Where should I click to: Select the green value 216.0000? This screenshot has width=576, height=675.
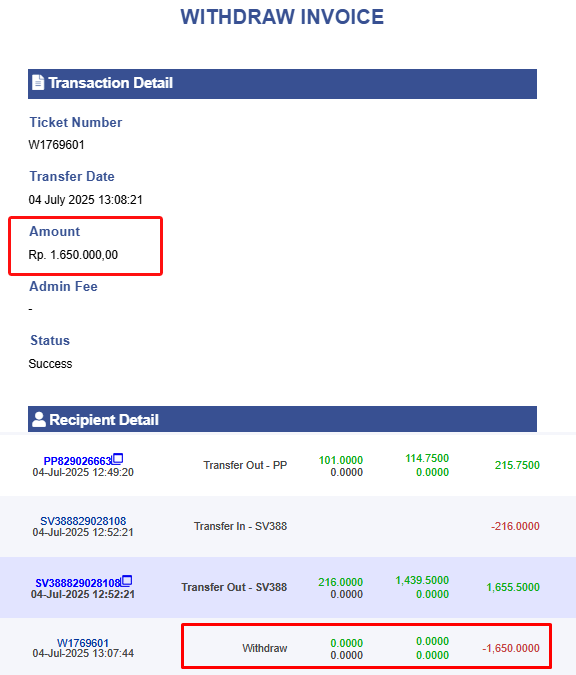tap(341, 582)
